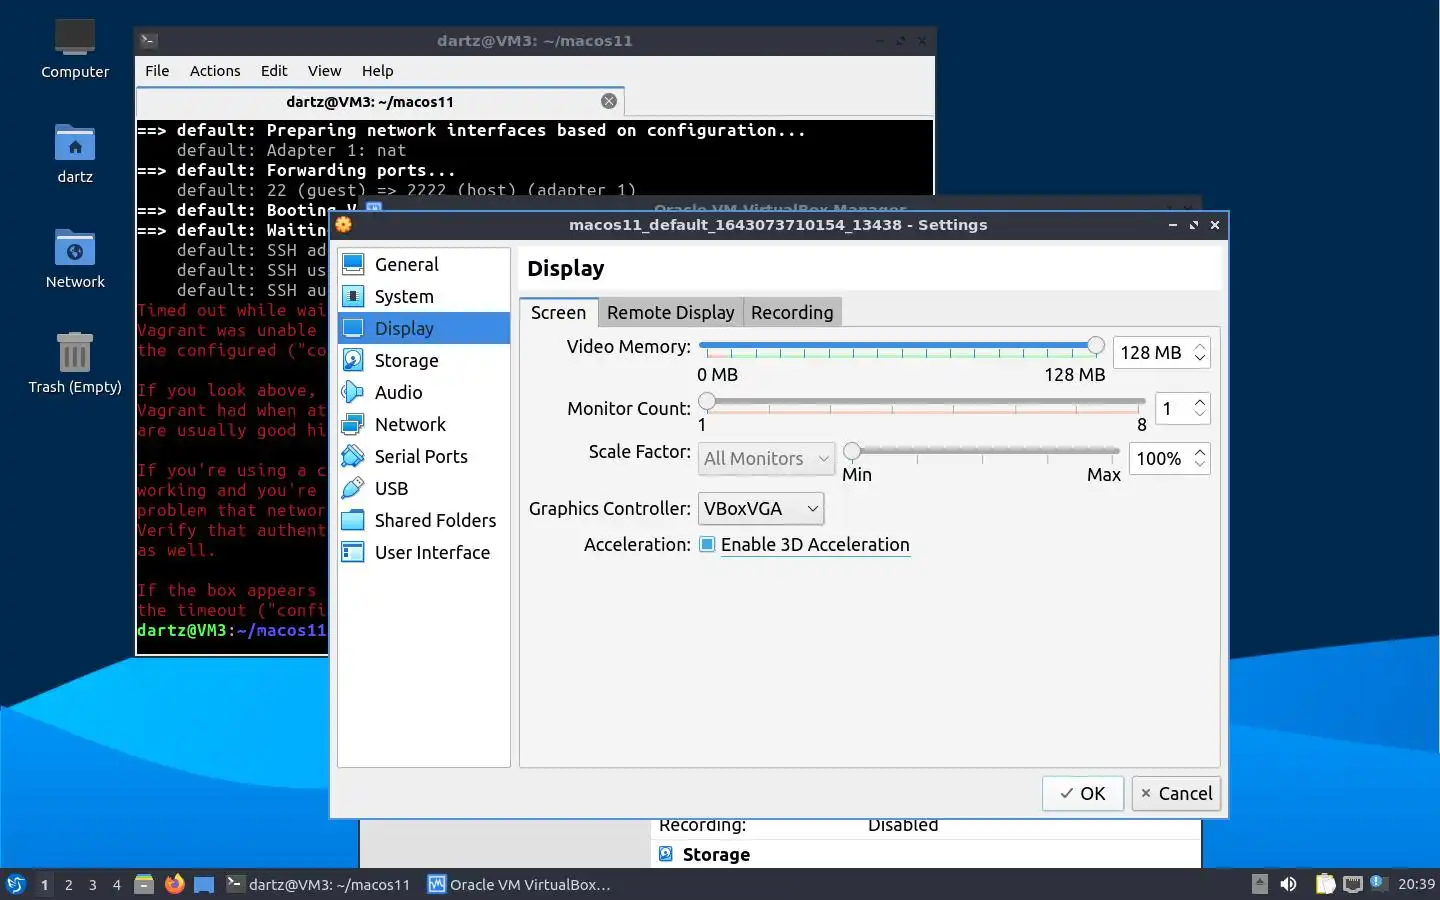This screenshot has width=1440, height=900.
Task: Open the terminal Actions menu
Action: (x=215, y=71)
